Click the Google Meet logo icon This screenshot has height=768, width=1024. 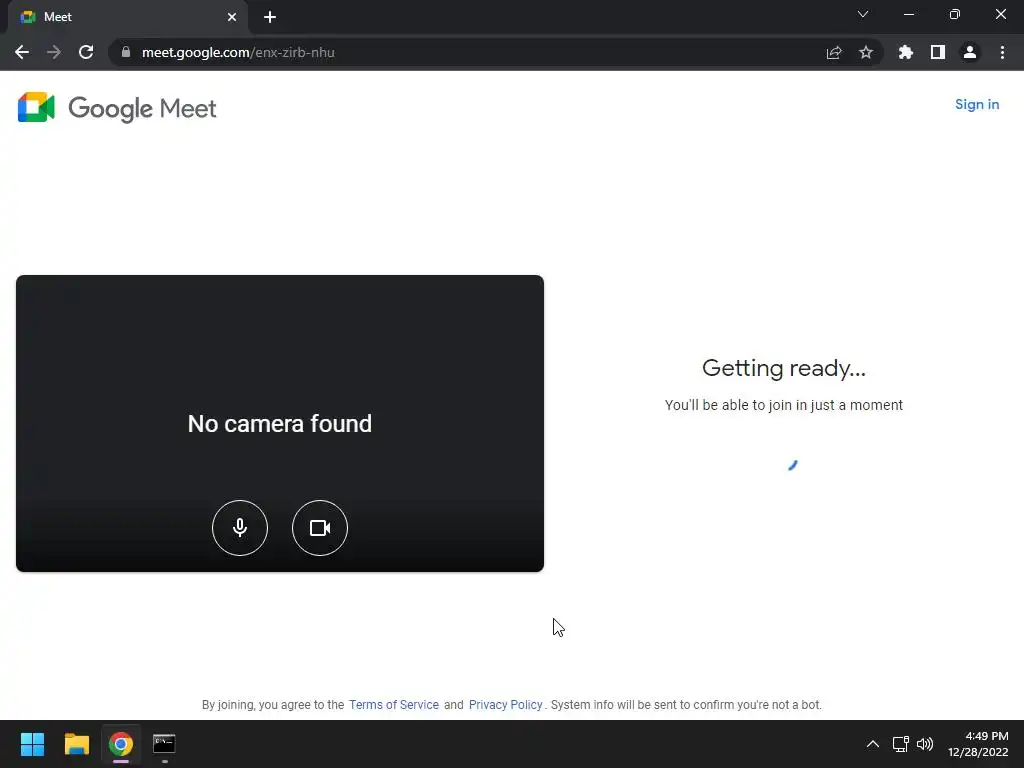36,108
